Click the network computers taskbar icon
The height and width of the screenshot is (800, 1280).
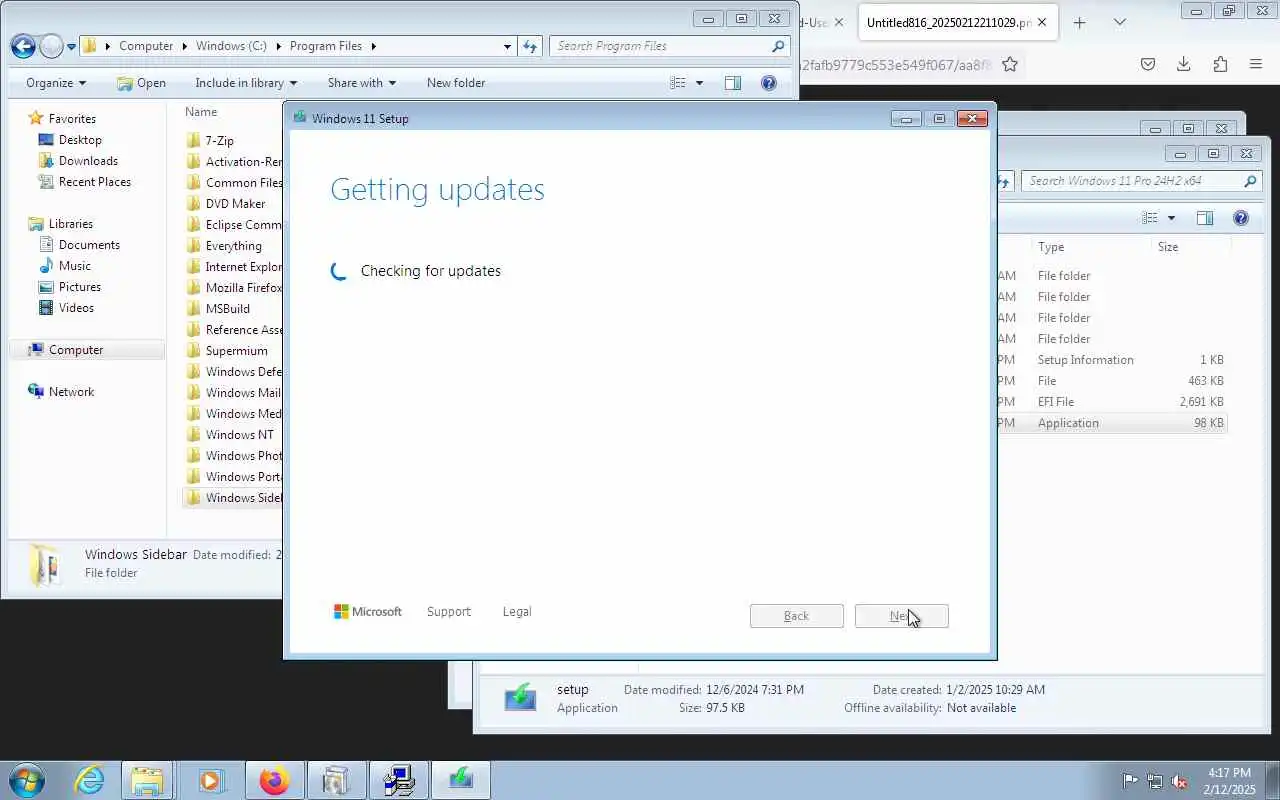[399, 780]
